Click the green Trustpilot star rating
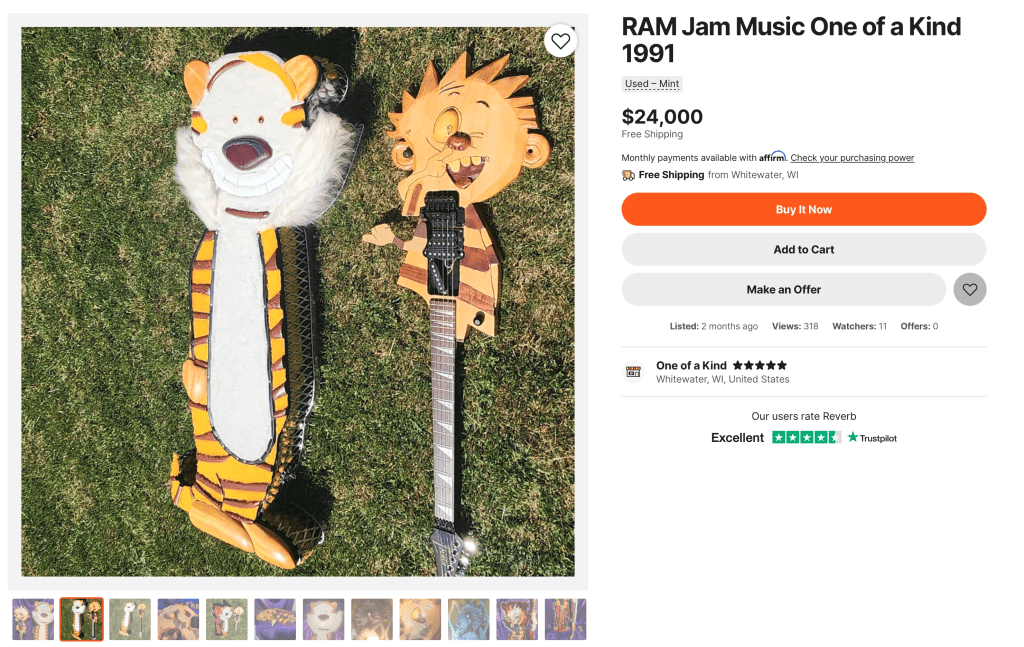Screen dimensions: 1024x647 806,438
